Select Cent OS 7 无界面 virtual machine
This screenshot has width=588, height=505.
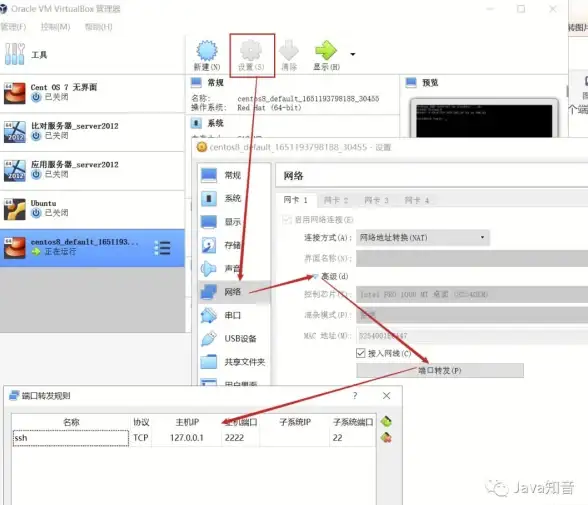point(92,93)
